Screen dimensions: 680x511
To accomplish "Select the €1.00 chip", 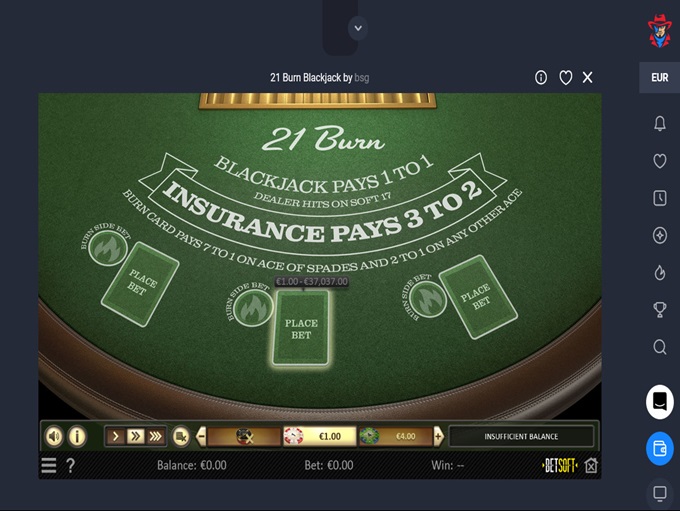I will click(x=320, y=436).
